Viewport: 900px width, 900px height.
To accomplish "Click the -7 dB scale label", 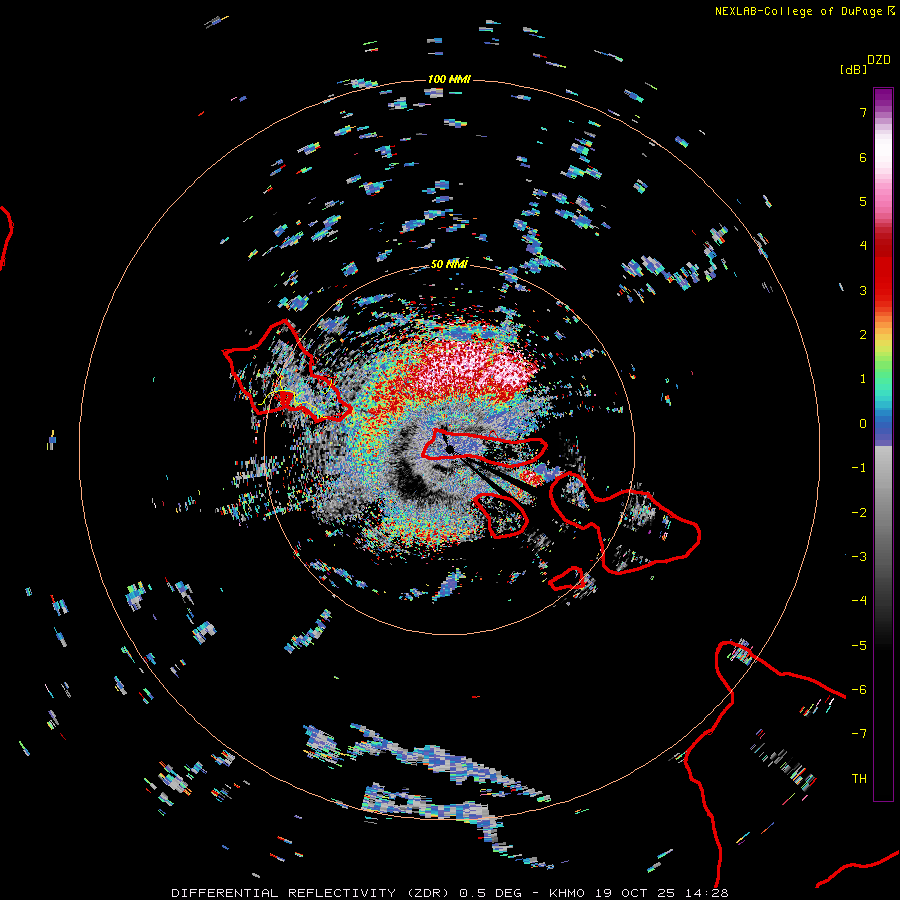I will pos(859,734).
